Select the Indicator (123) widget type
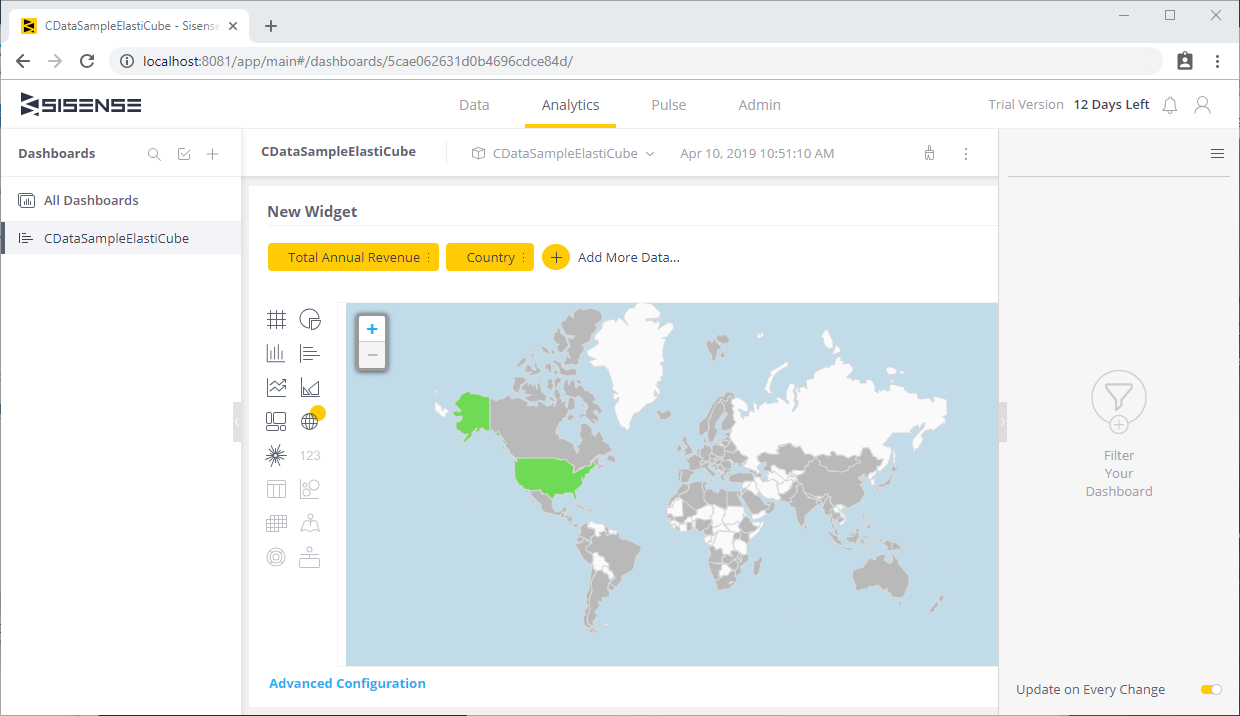Screen dimensions: 1240x716 tap(310, 455)
